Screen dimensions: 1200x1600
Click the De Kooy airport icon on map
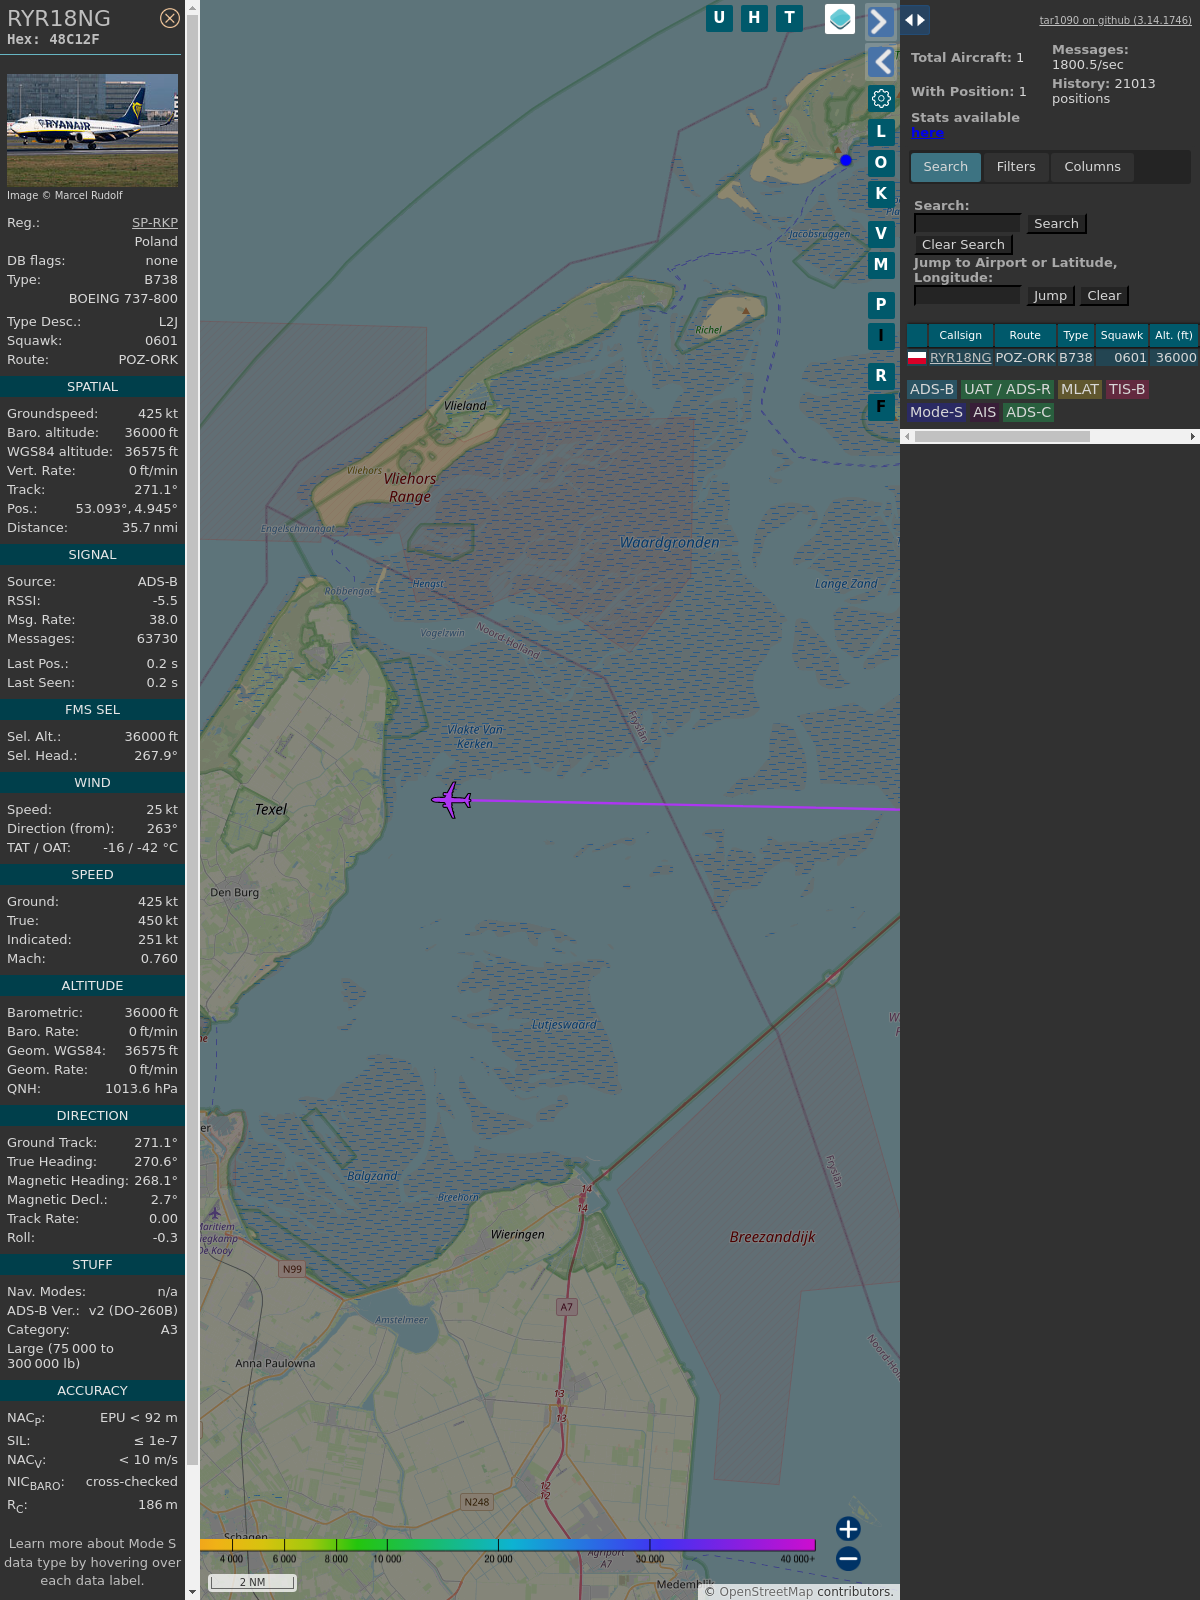(214, 1213)
